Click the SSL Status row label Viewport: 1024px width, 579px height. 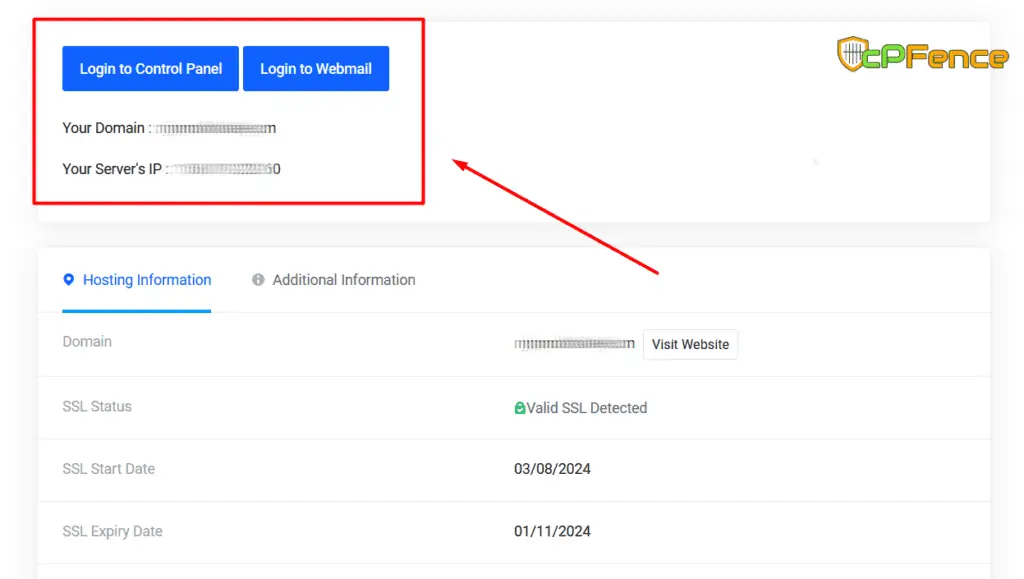pos(97,406)
